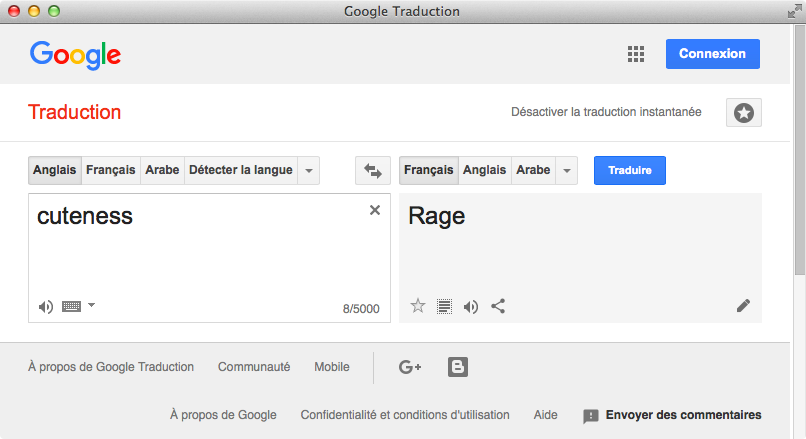Click the Traduire button
The width and height of the screenshot is (806, 439).
tap(629, 170)
